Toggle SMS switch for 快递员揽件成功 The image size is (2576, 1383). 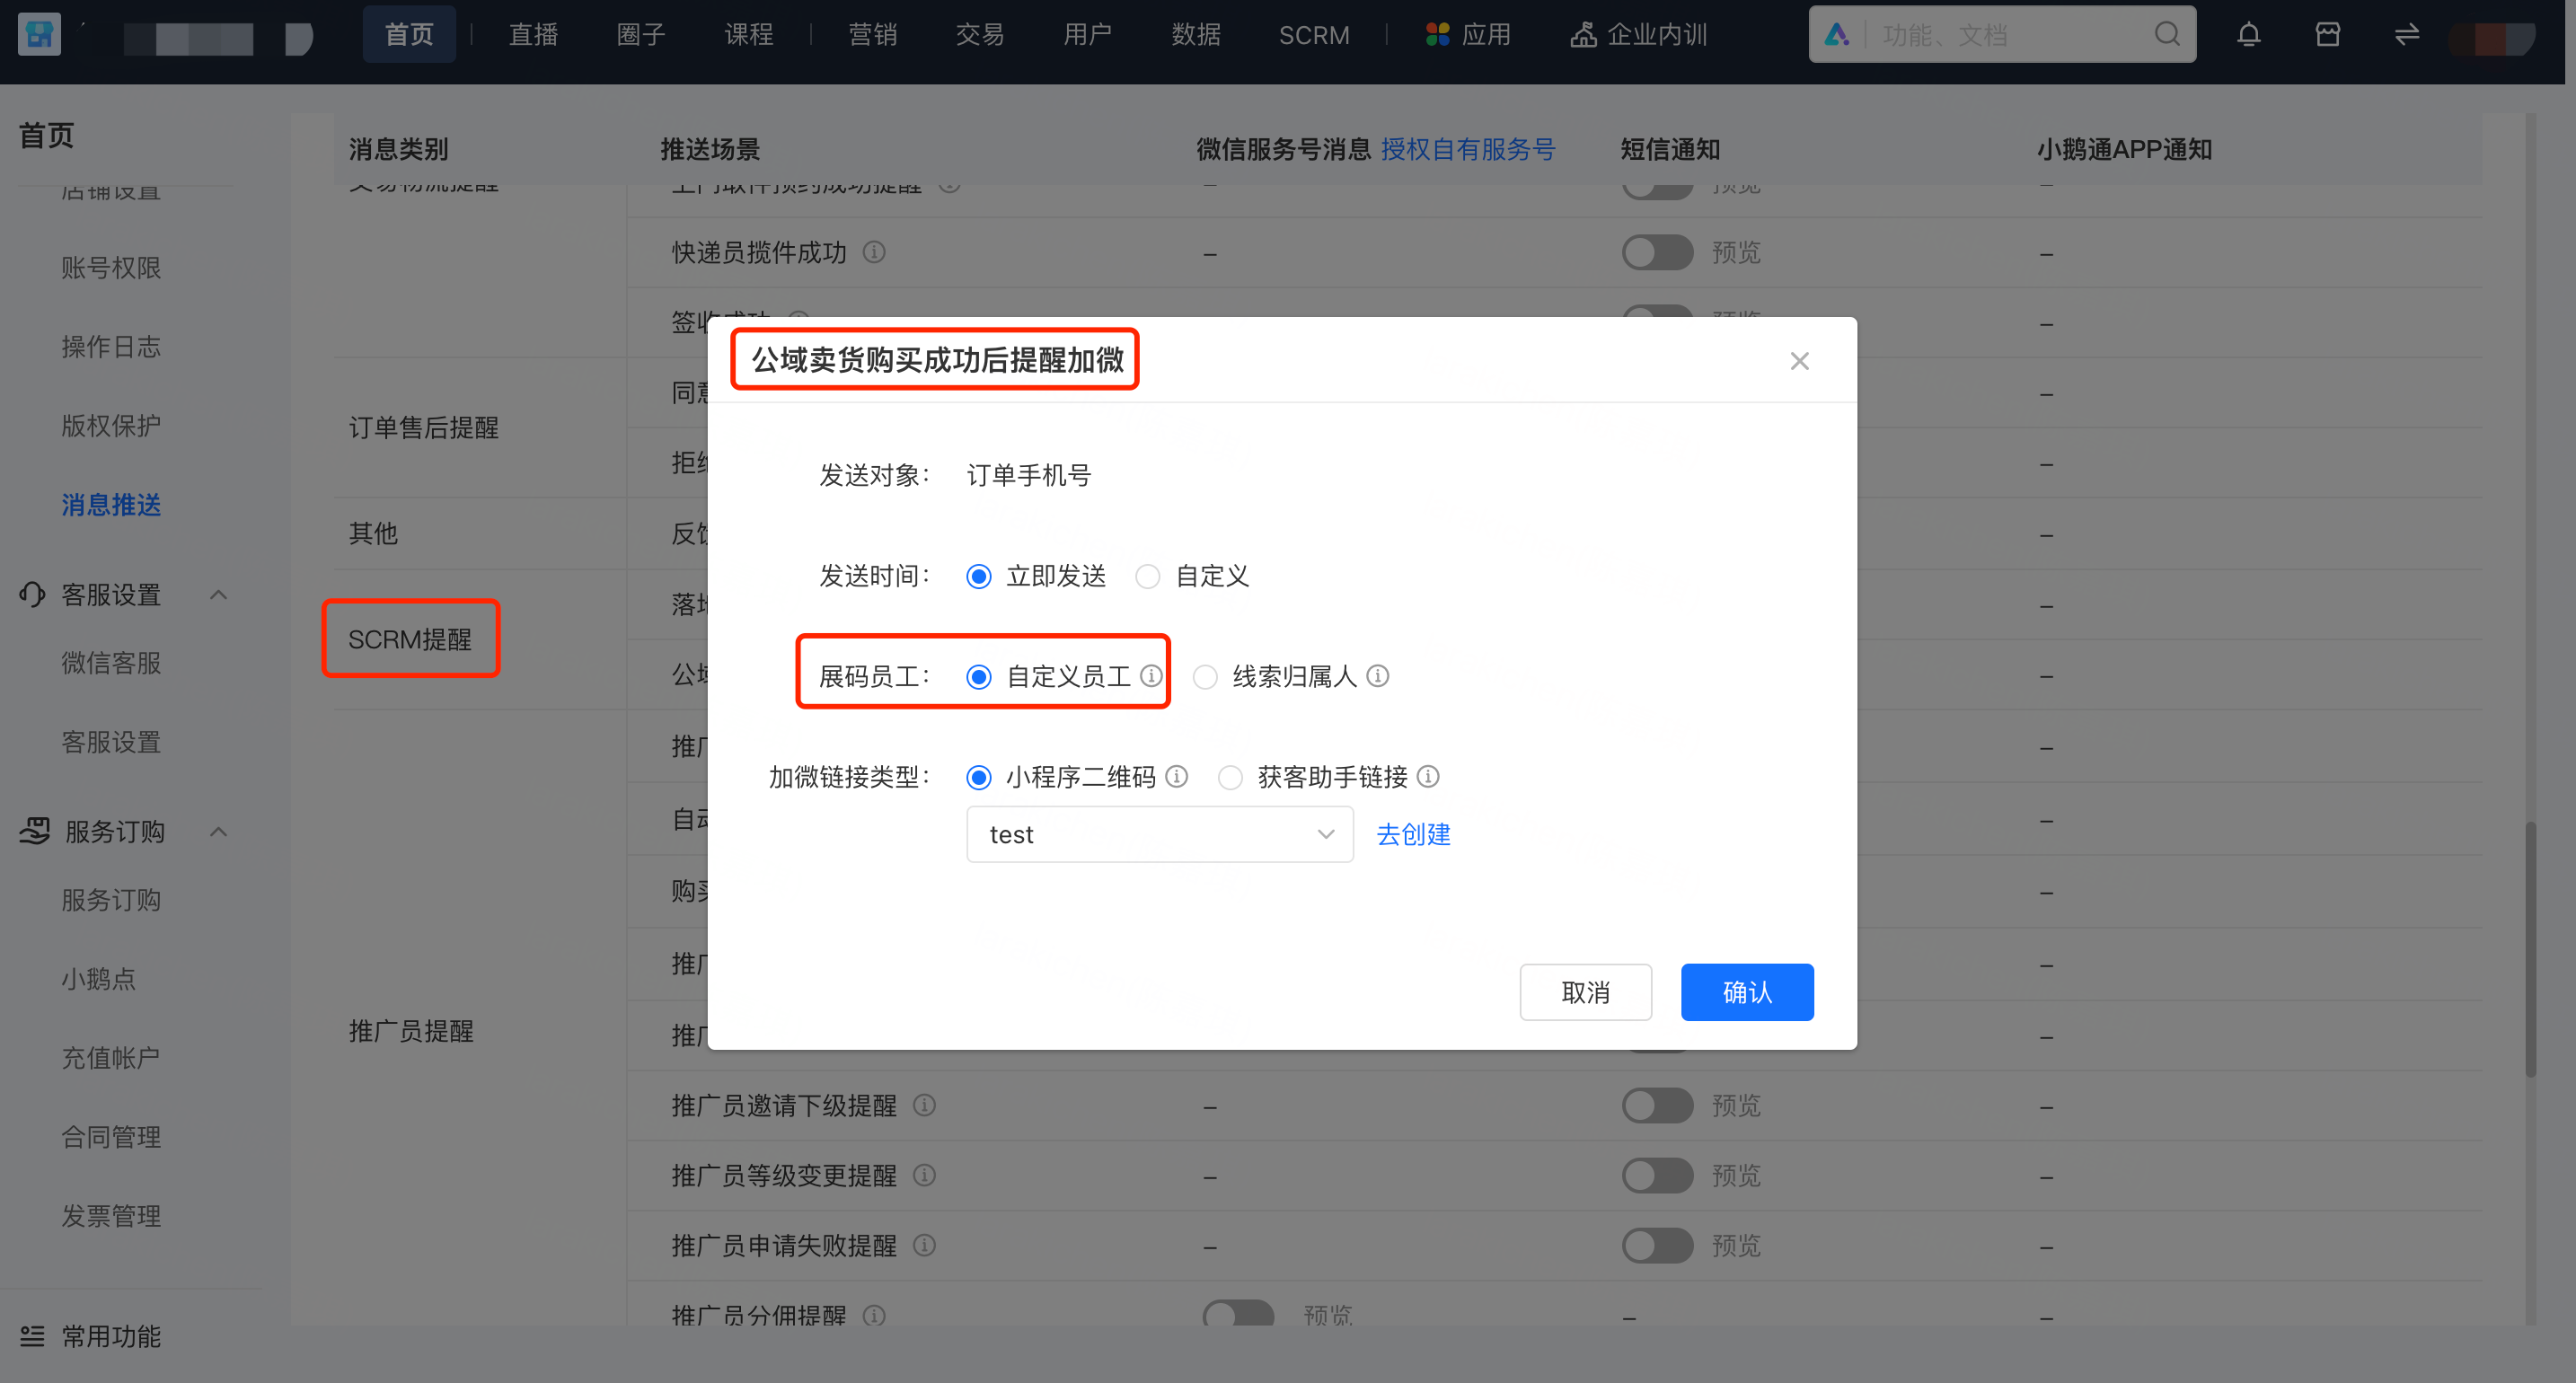click(x=1657, y=252)
